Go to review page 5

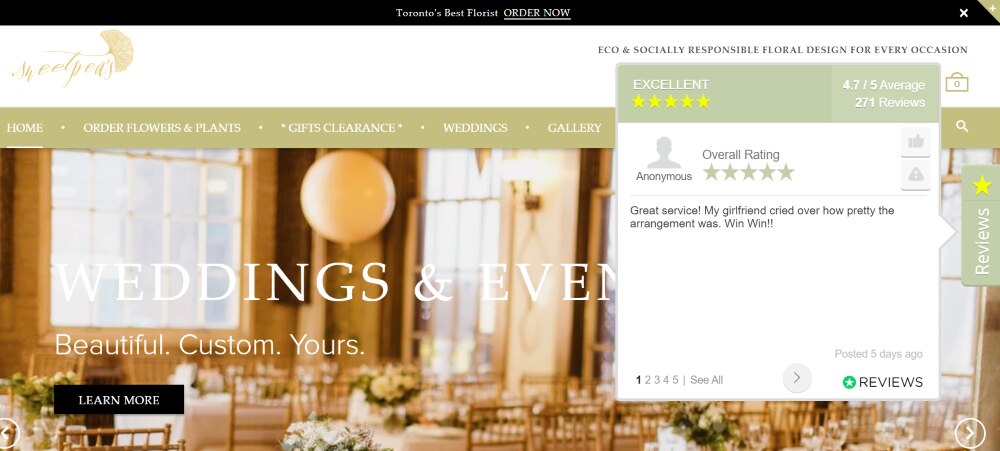(x=675, y=380)
